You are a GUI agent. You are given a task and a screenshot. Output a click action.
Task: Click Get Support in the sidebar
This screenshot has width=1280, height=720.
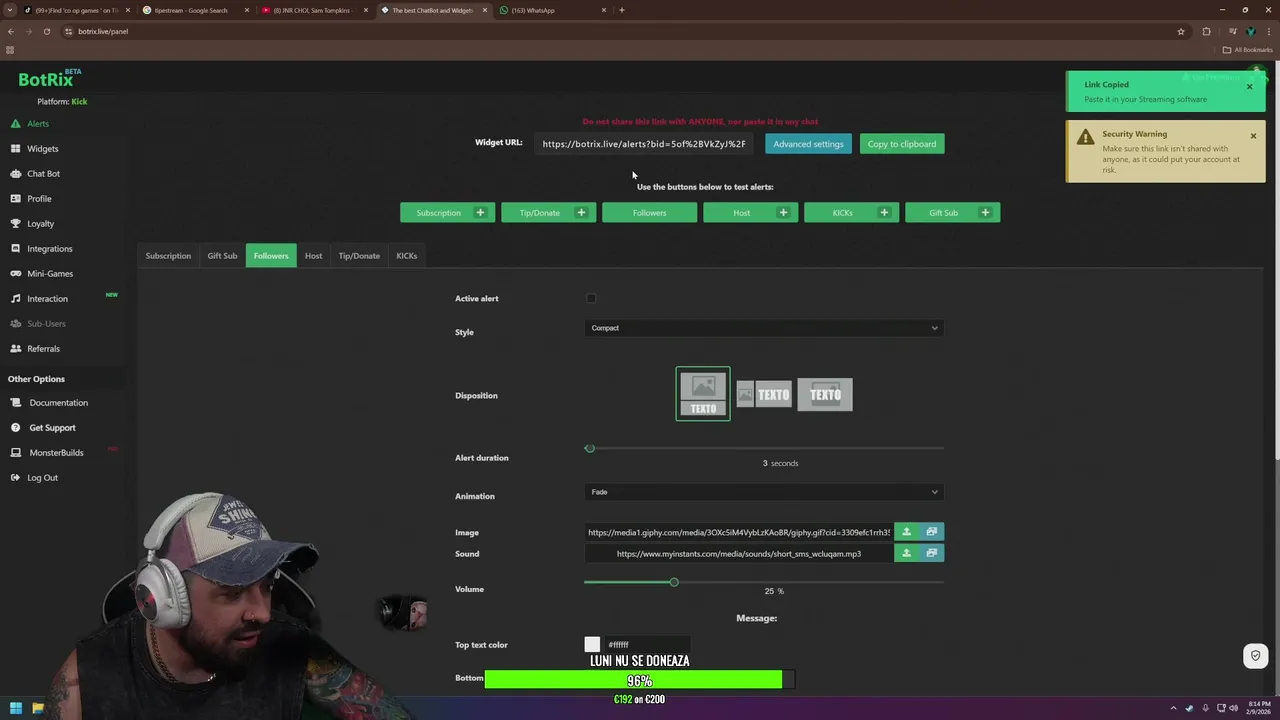click(52, 428)
